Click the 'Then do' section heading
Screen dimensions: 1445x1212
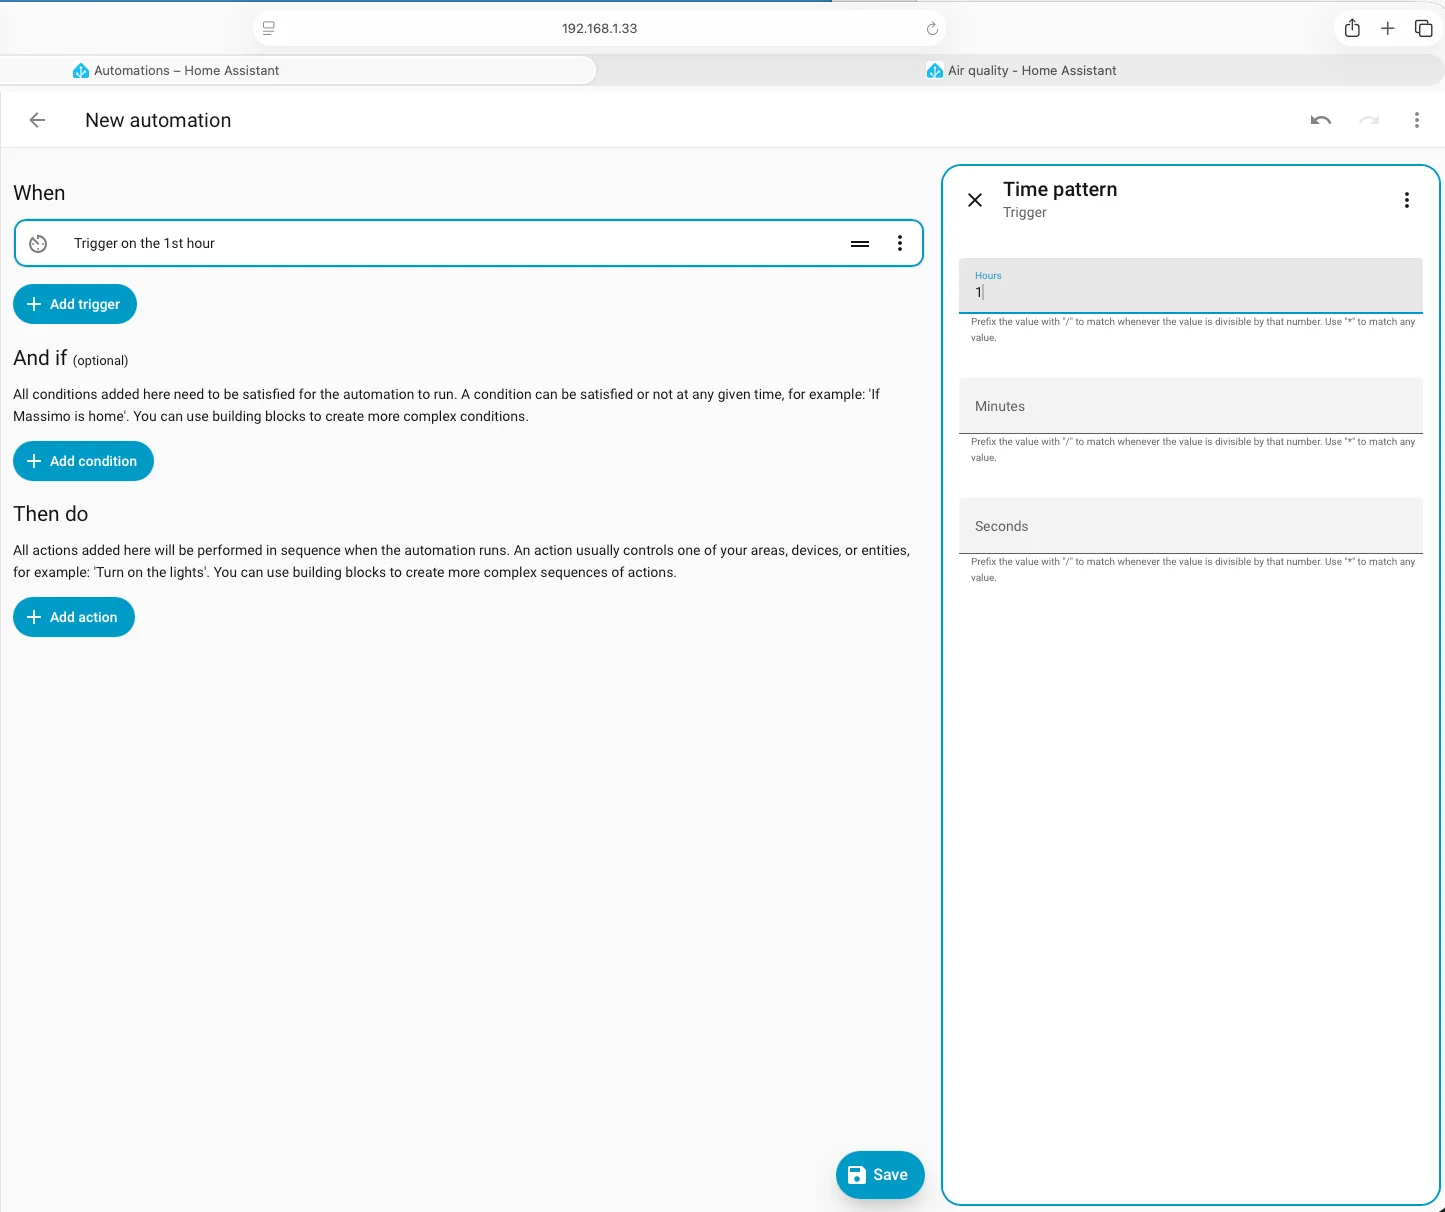[50, 514]
